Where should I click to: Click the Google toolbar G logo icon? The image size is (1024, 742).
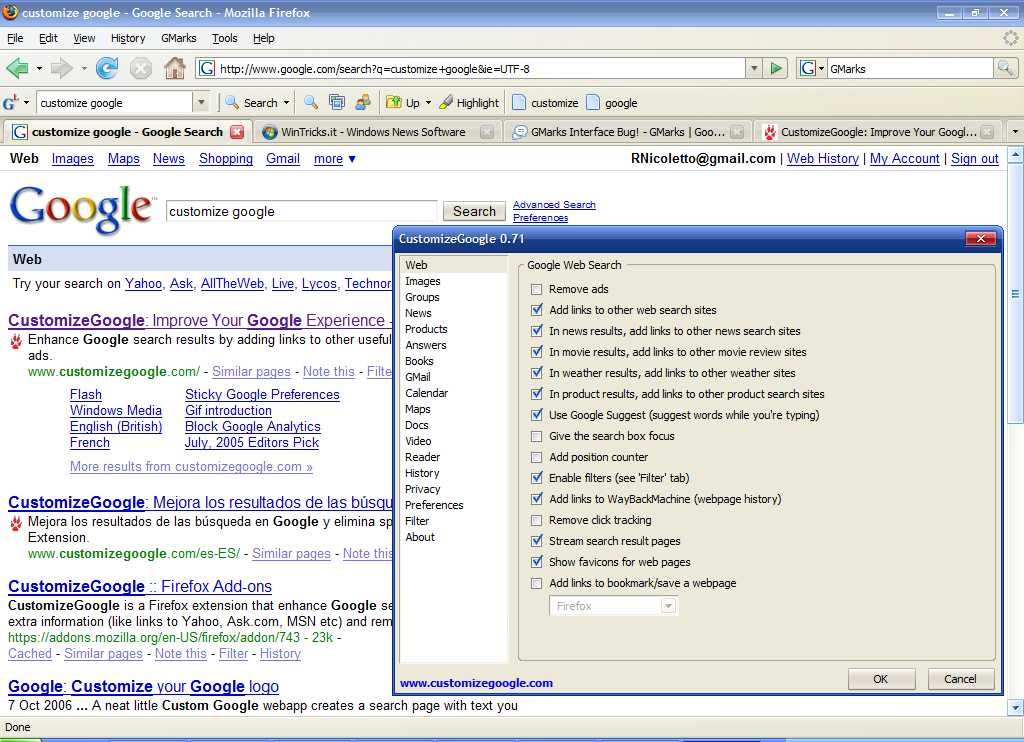(x=11, y=103)
